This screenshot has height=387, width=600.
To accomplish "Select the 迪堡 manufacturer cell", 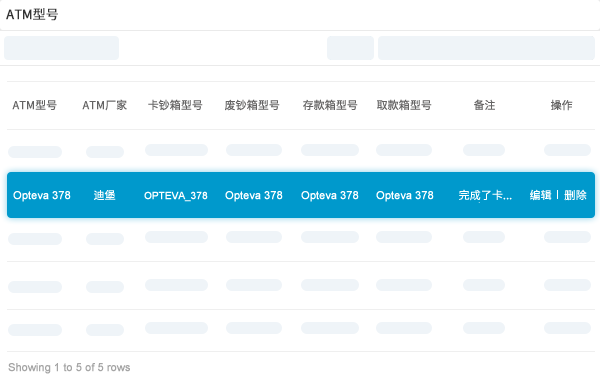I will click(x=104, y=195).
